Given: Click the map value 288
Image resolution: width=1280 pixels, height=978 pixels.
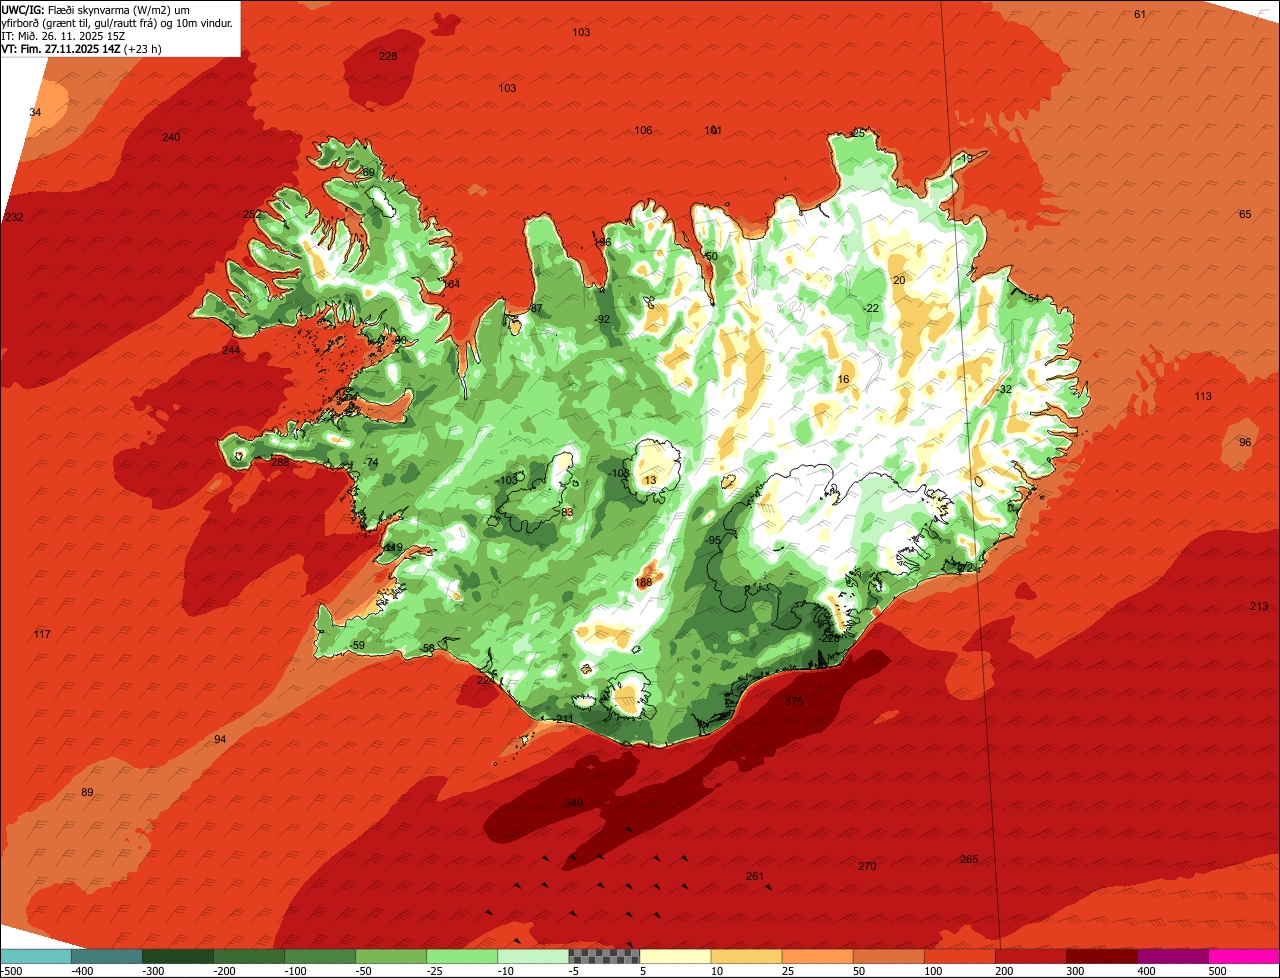Looking at the screenshot, I should [x=280, y=462].
